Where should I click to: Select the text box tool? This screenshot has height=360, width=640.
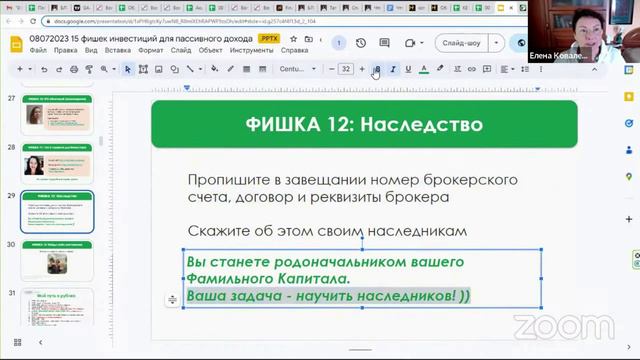point(143,69)
